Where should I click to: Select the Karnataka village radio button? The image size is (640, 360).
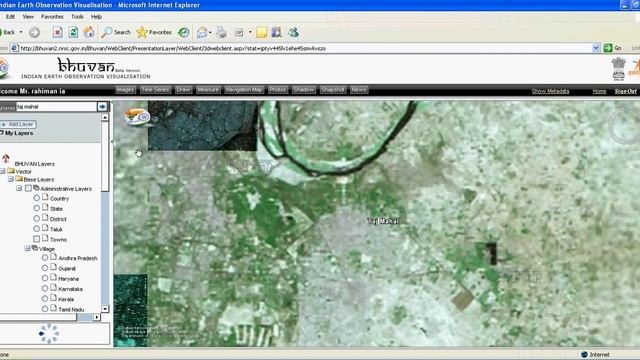click(45, 288)
